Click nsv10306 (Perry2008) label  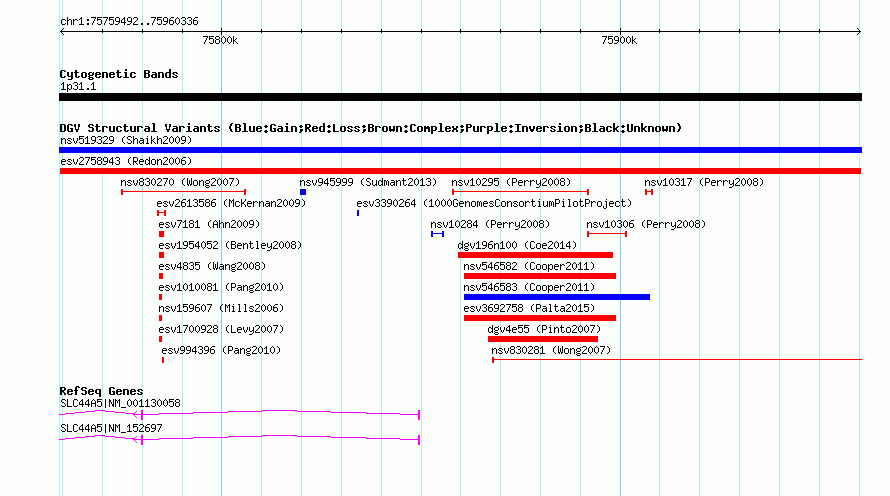(646, 224)
